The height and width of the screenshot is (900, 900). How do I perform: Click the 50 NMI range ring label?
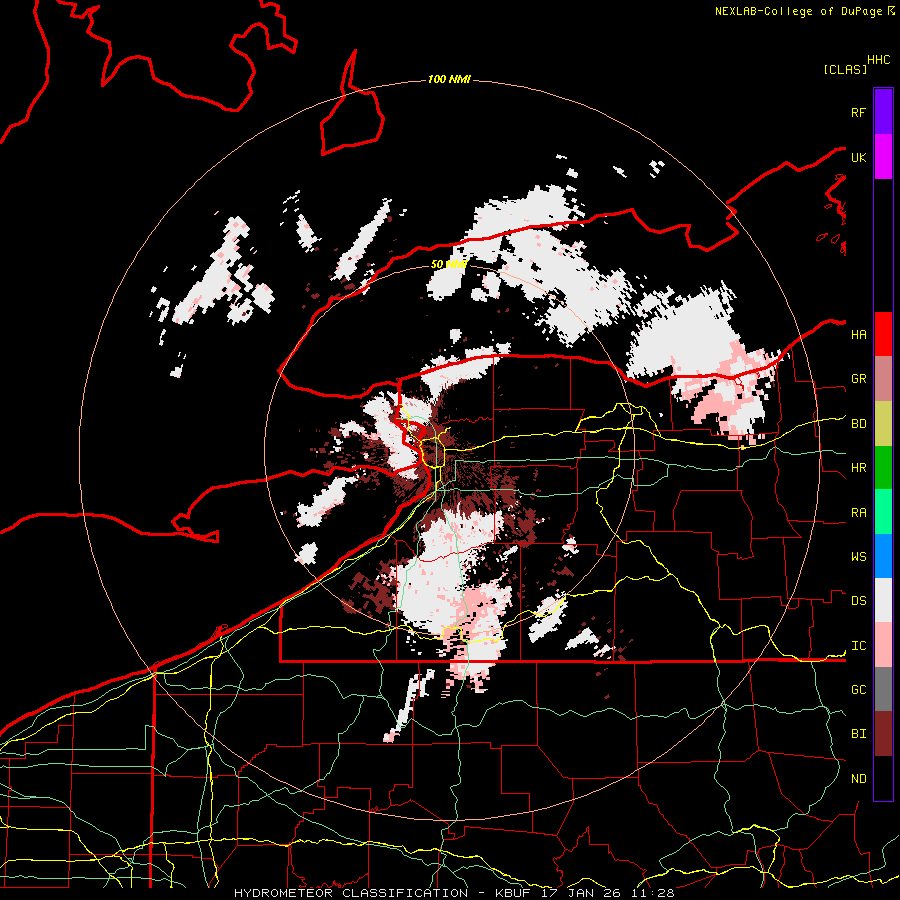click(449, 265)
